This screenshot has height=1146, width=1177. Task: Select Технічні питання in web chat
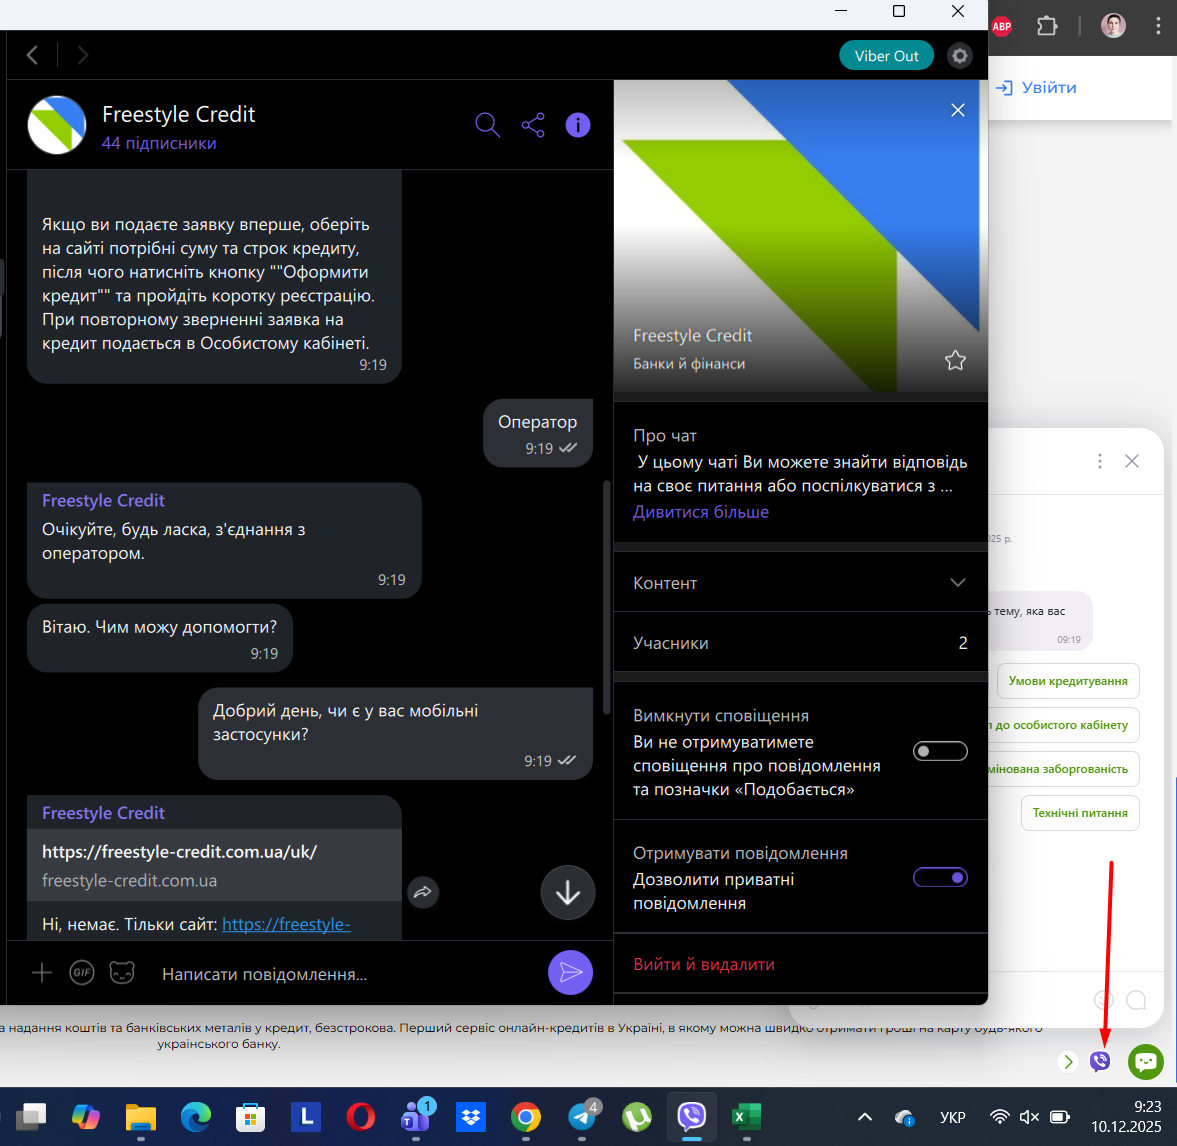click(x=1080, y=813)
